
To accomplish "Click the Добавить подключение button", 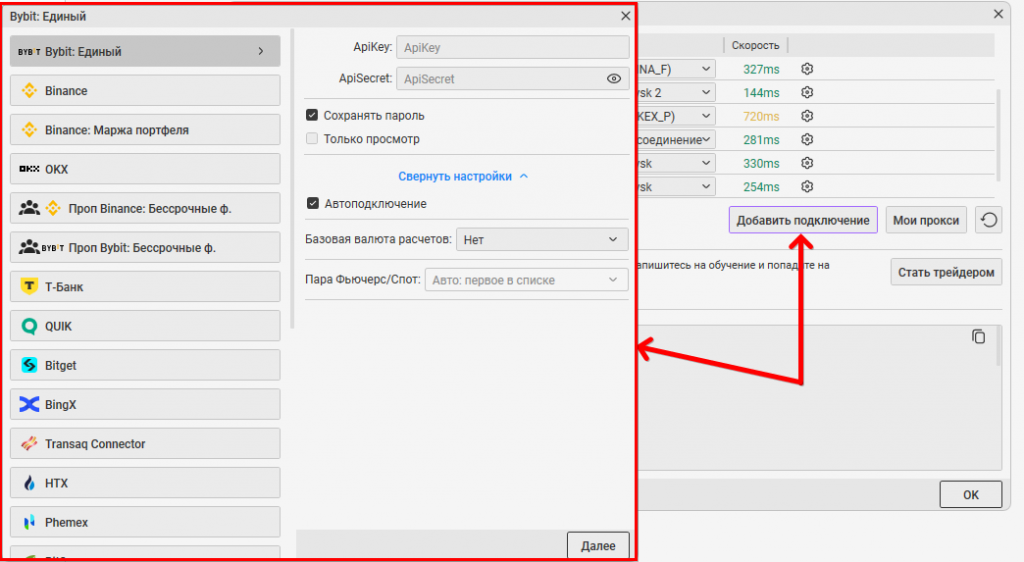I will [803, 220].
